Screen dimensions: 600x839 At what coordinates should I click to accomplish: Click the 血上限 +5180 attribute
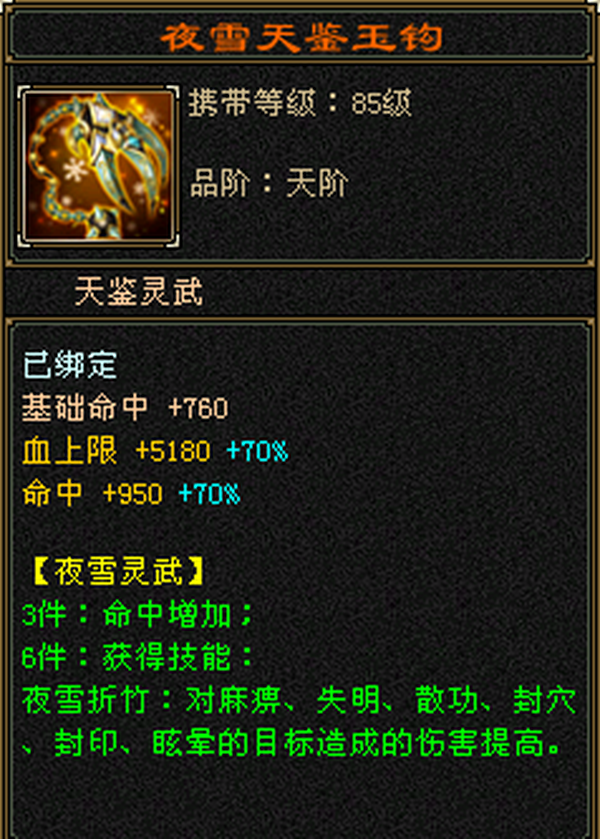tap(116, 451)
